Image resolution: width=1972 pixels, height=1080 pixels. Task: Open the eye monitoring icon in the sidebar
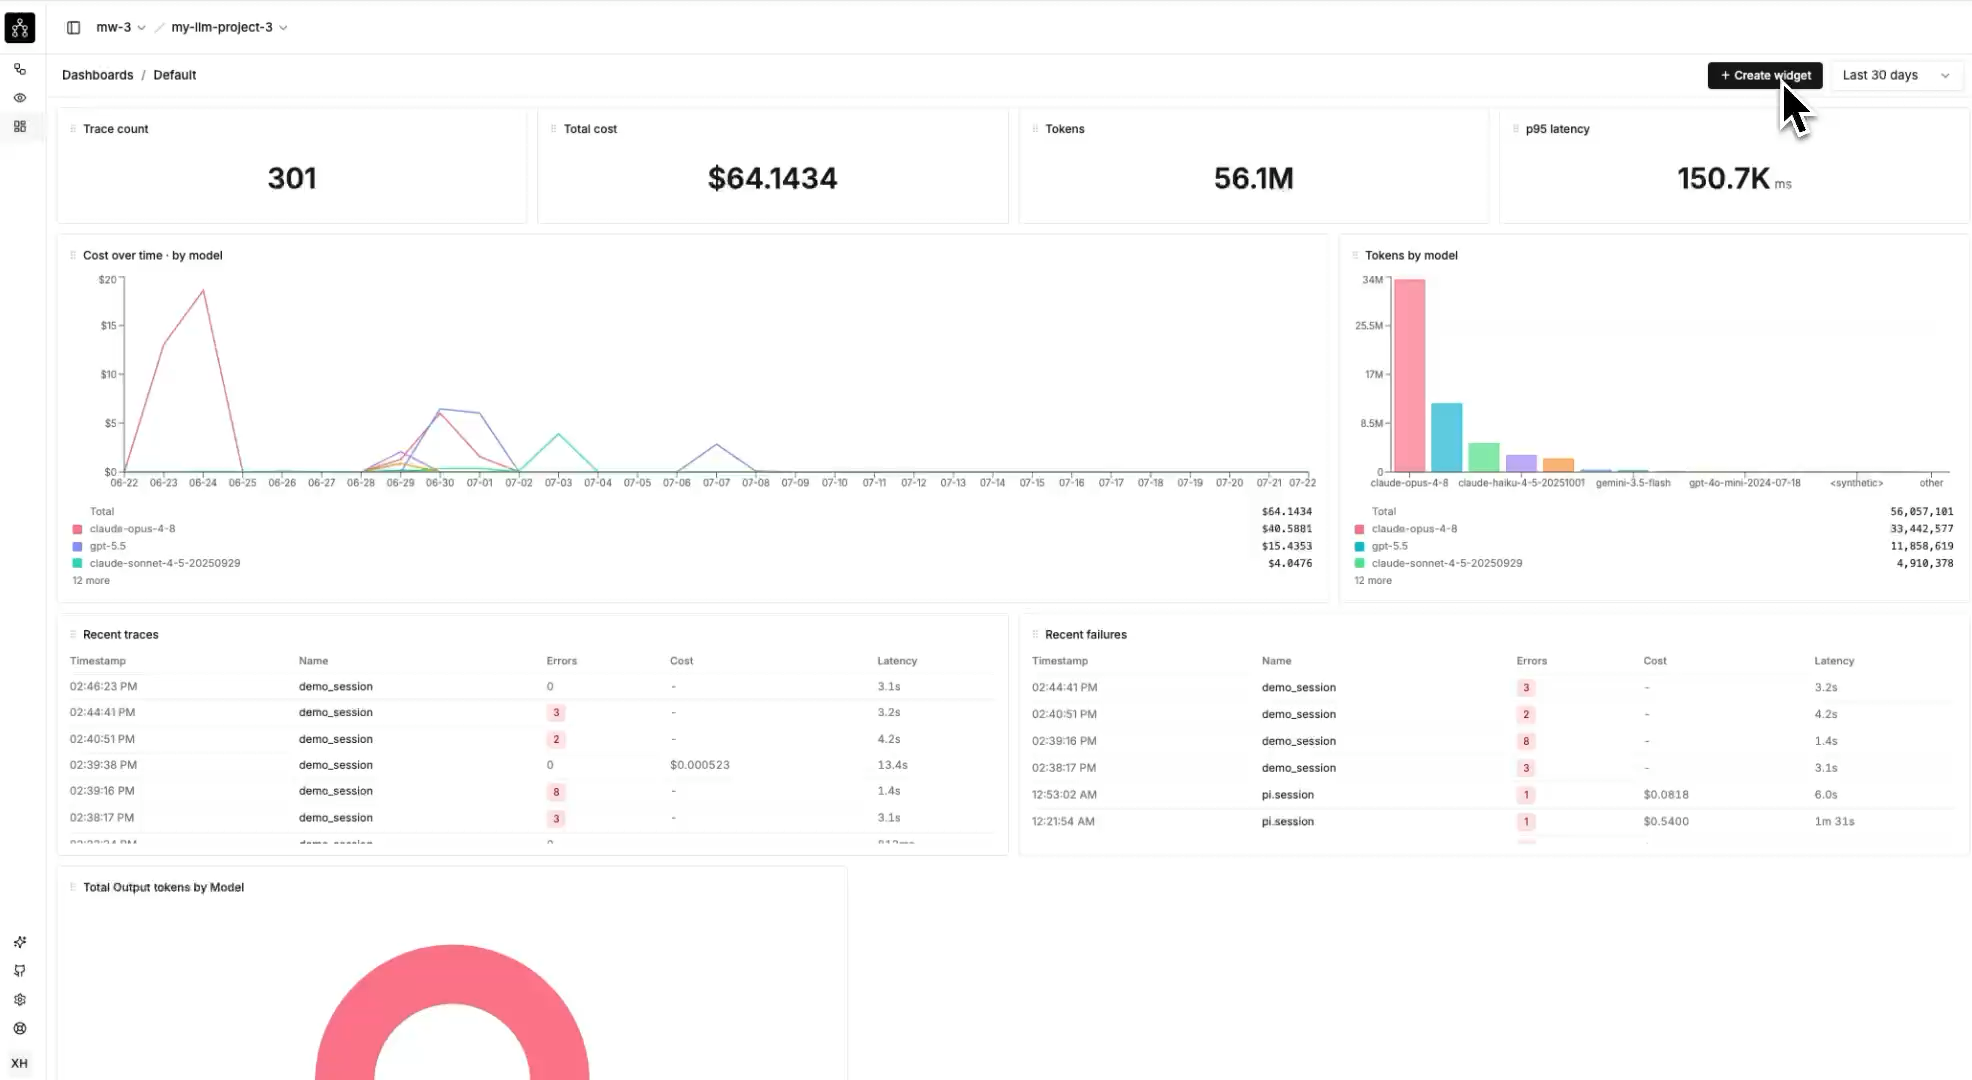pyautogui.click(x=20, y=98)
